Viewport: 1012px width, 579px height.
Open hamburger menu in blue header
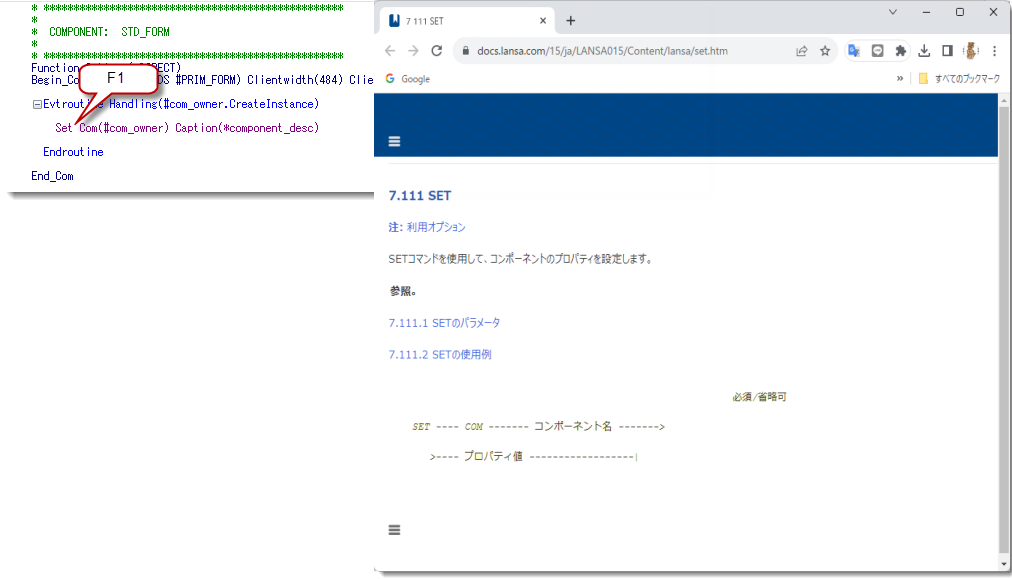click(394, 141)
